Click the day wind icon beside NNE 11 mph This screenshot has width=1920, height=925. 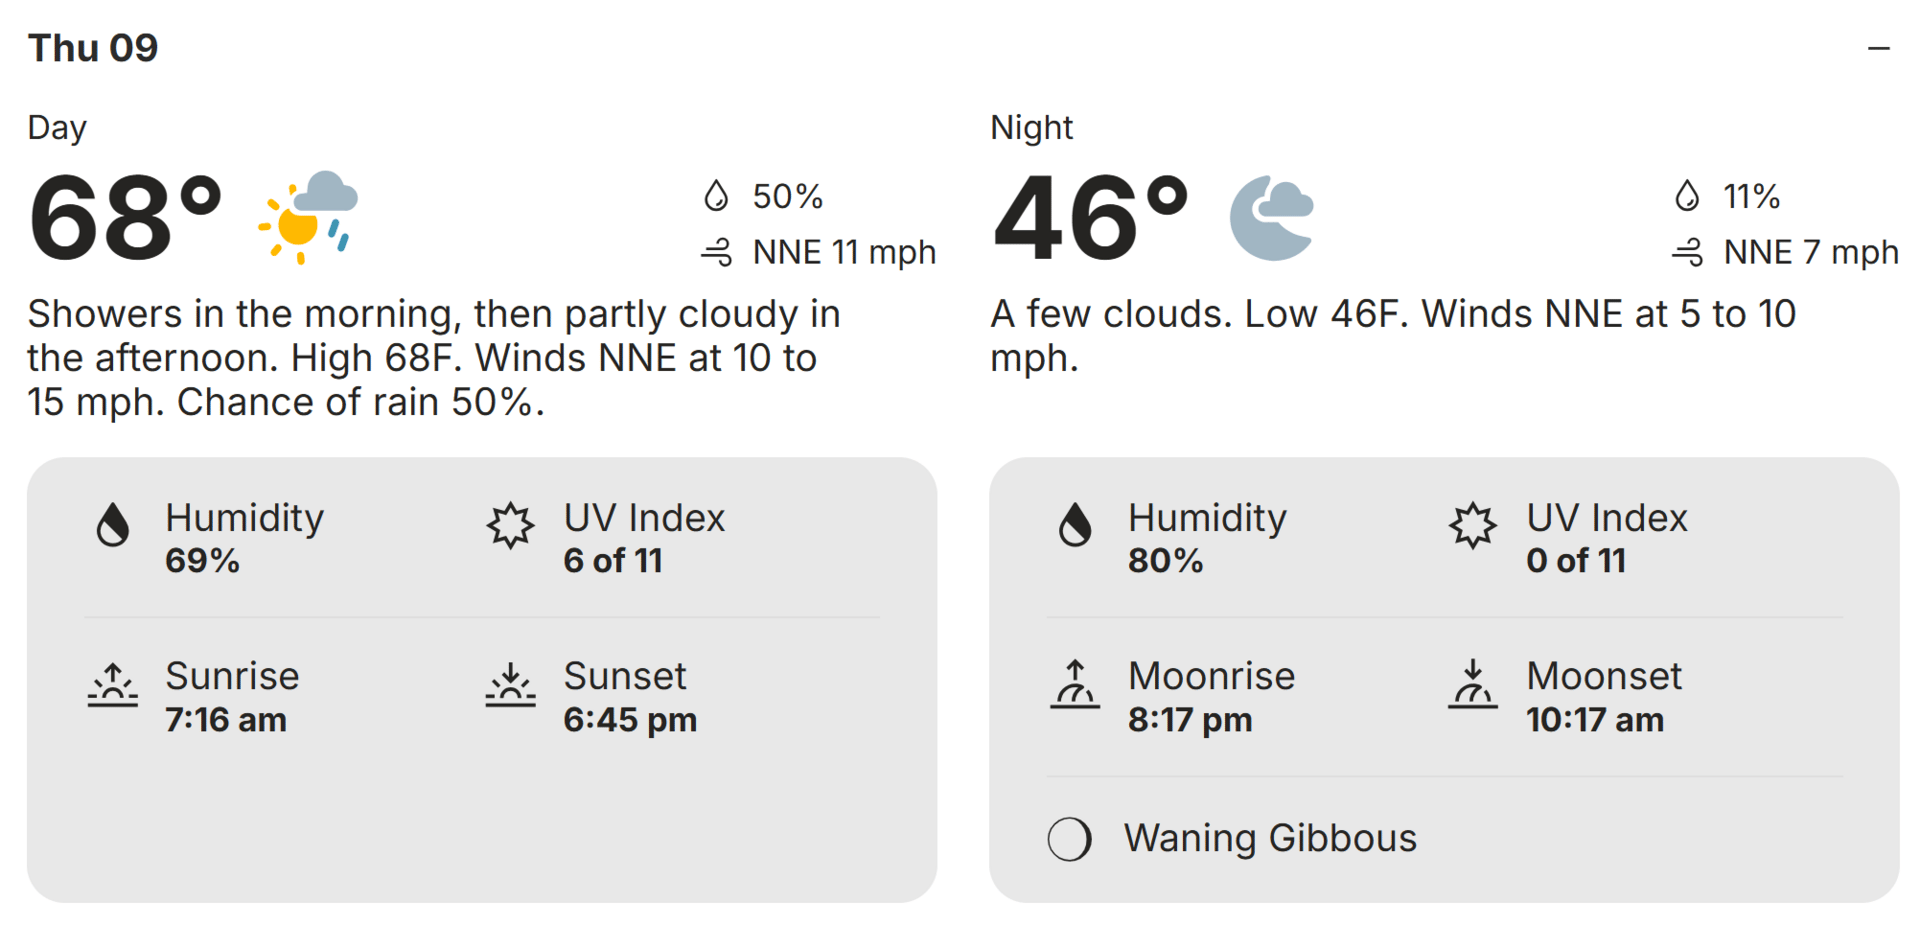click(x=716, y=252)
